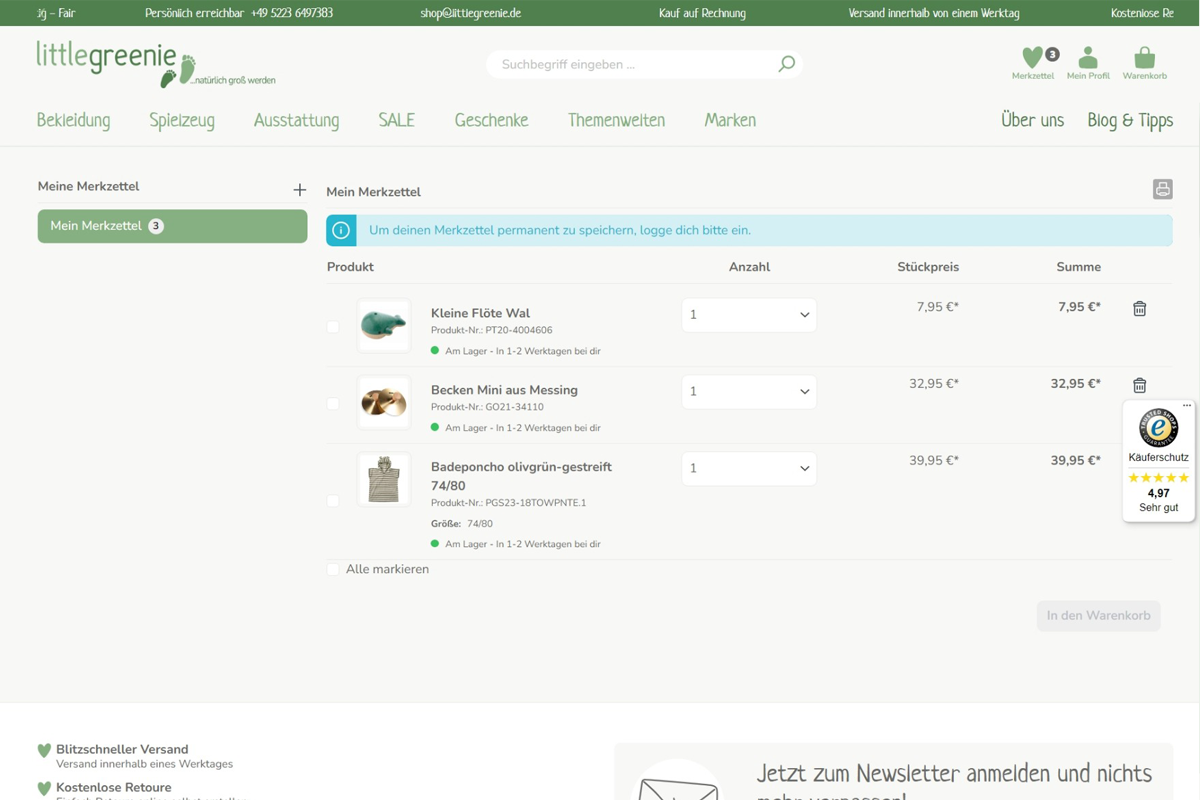
Task: Go to the SALE menu item
Action: [x=396, y=121]
